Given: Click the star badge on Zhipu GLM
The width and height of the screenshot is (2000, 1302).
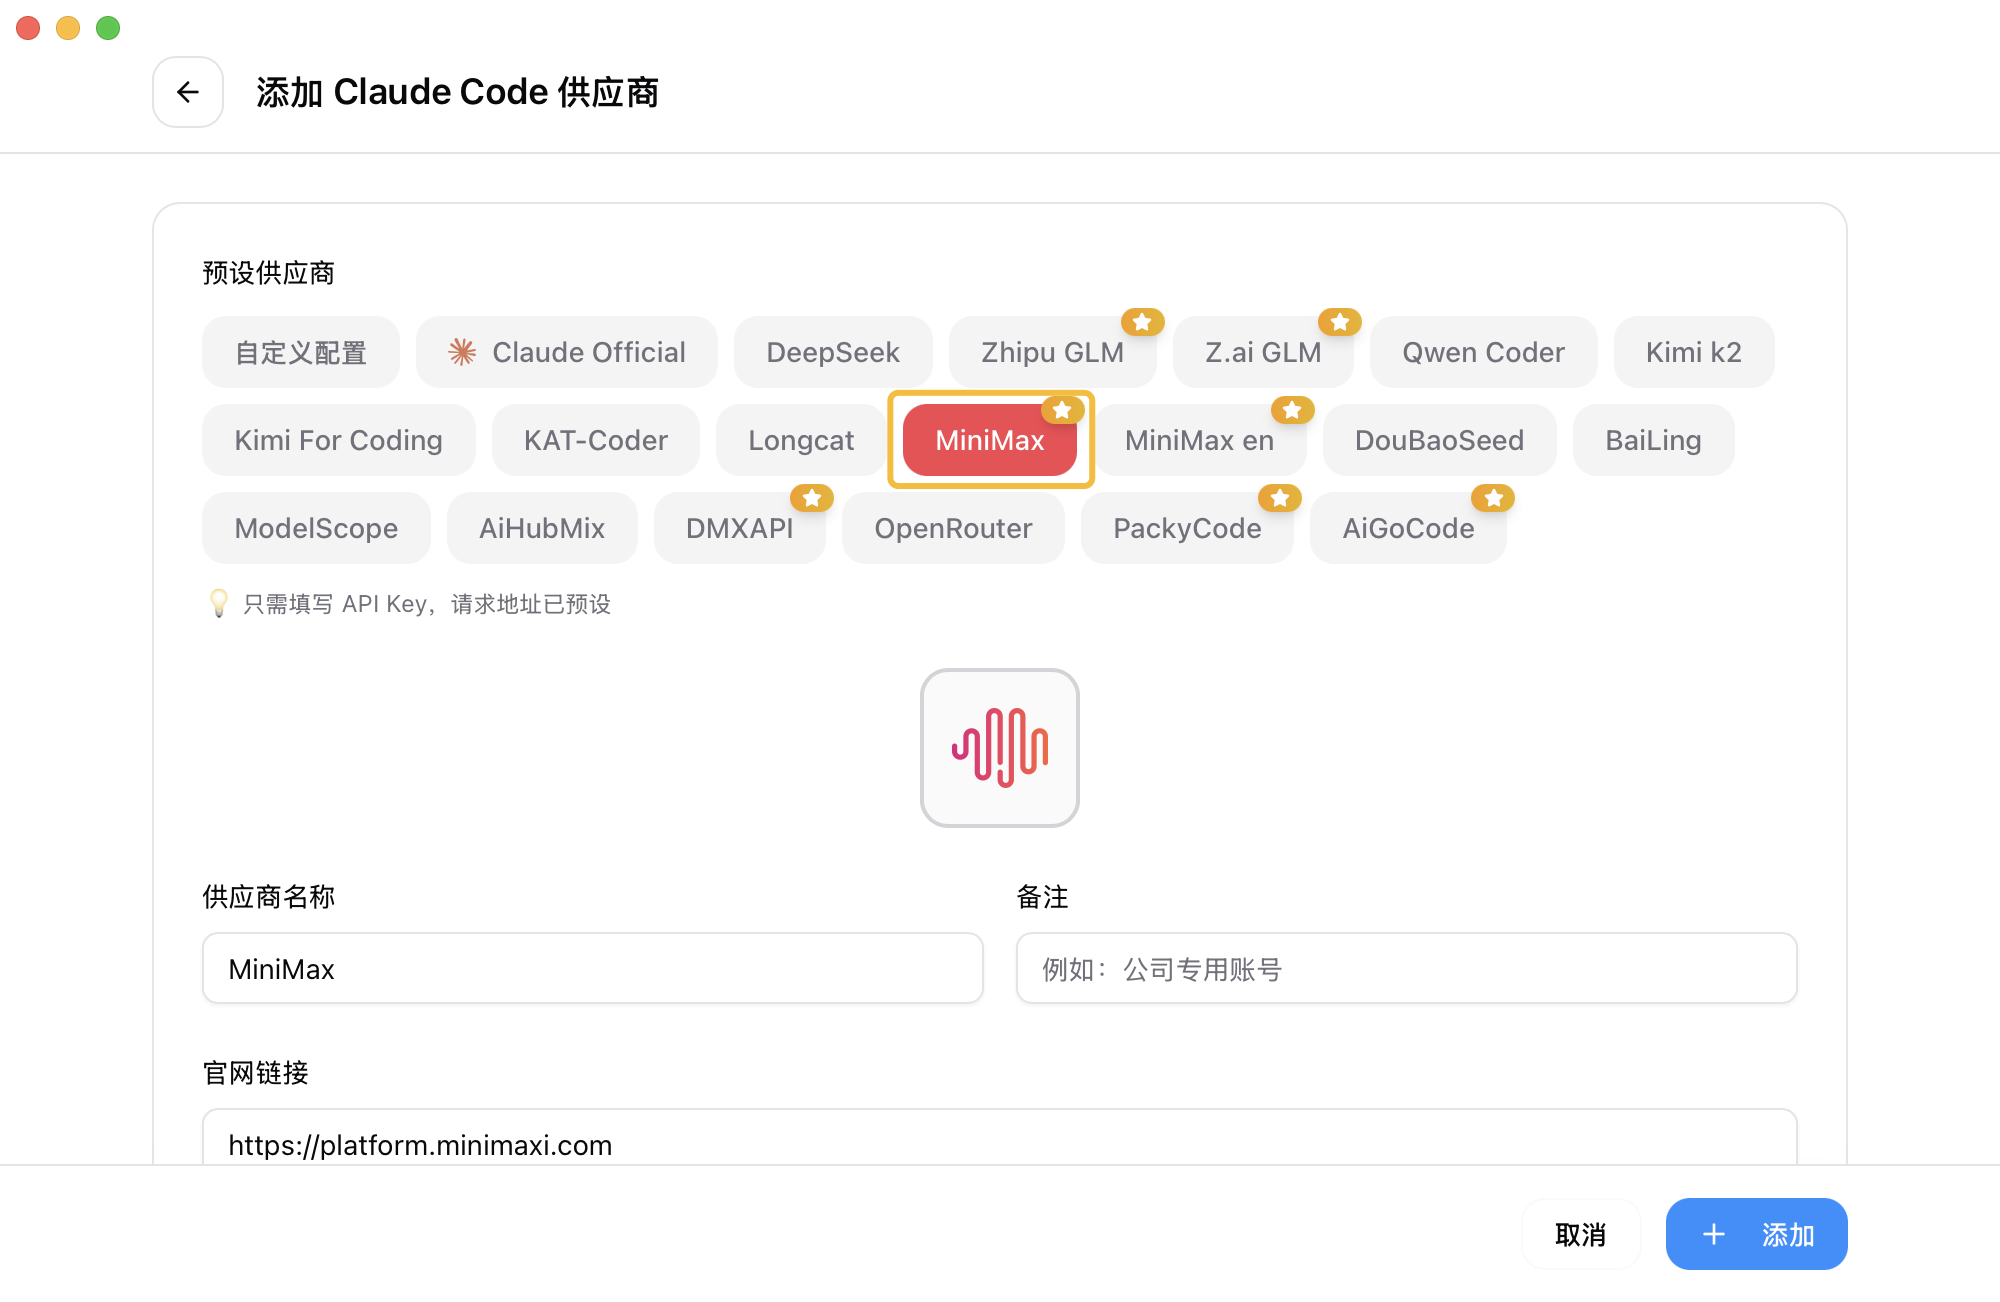Looking at the screenshot, I should pos(1142,322).
